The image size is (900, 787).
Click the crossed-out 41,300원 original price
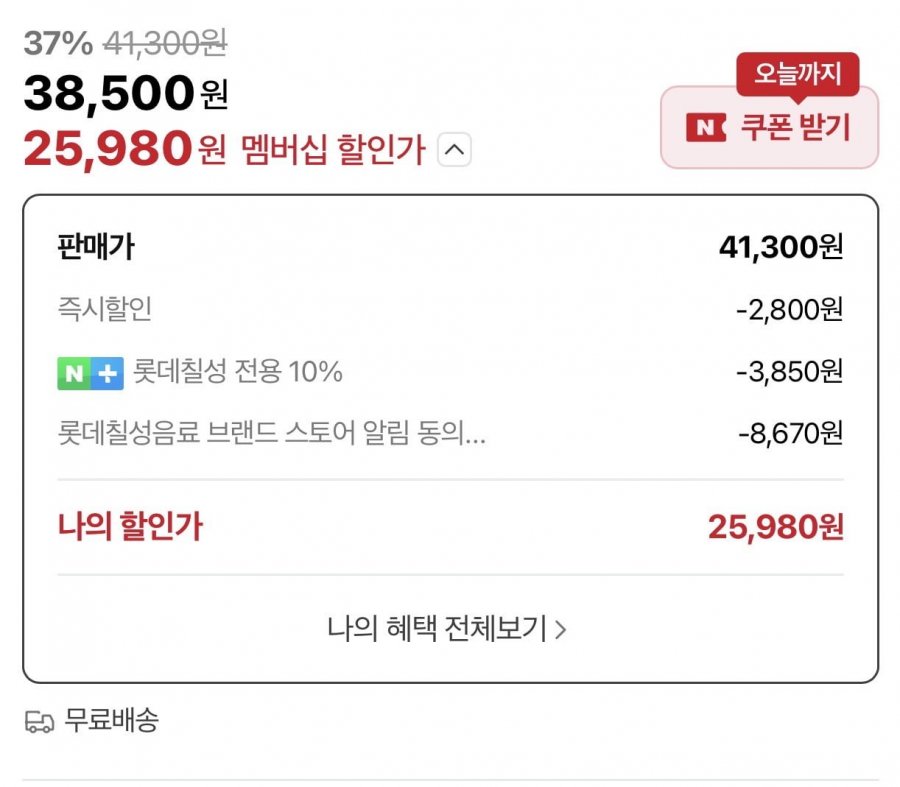pos(165,43)
